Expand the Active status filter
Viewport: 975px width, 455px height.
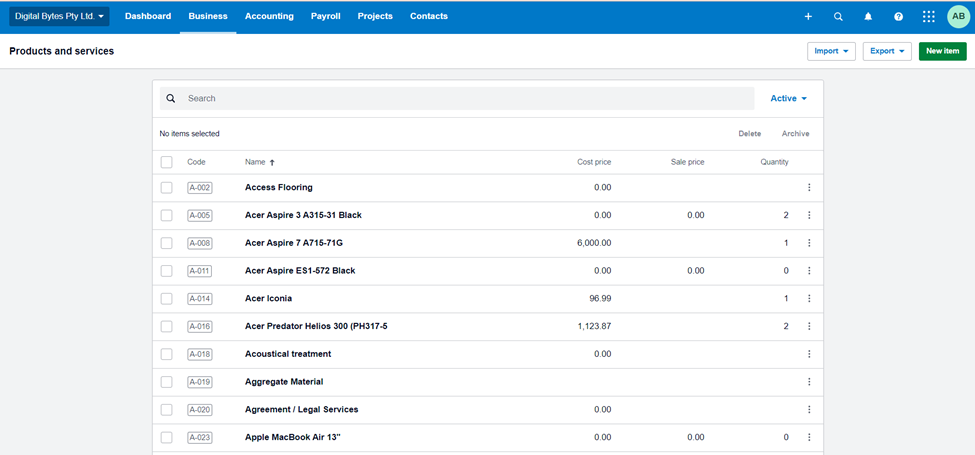(x=788, y=99)
